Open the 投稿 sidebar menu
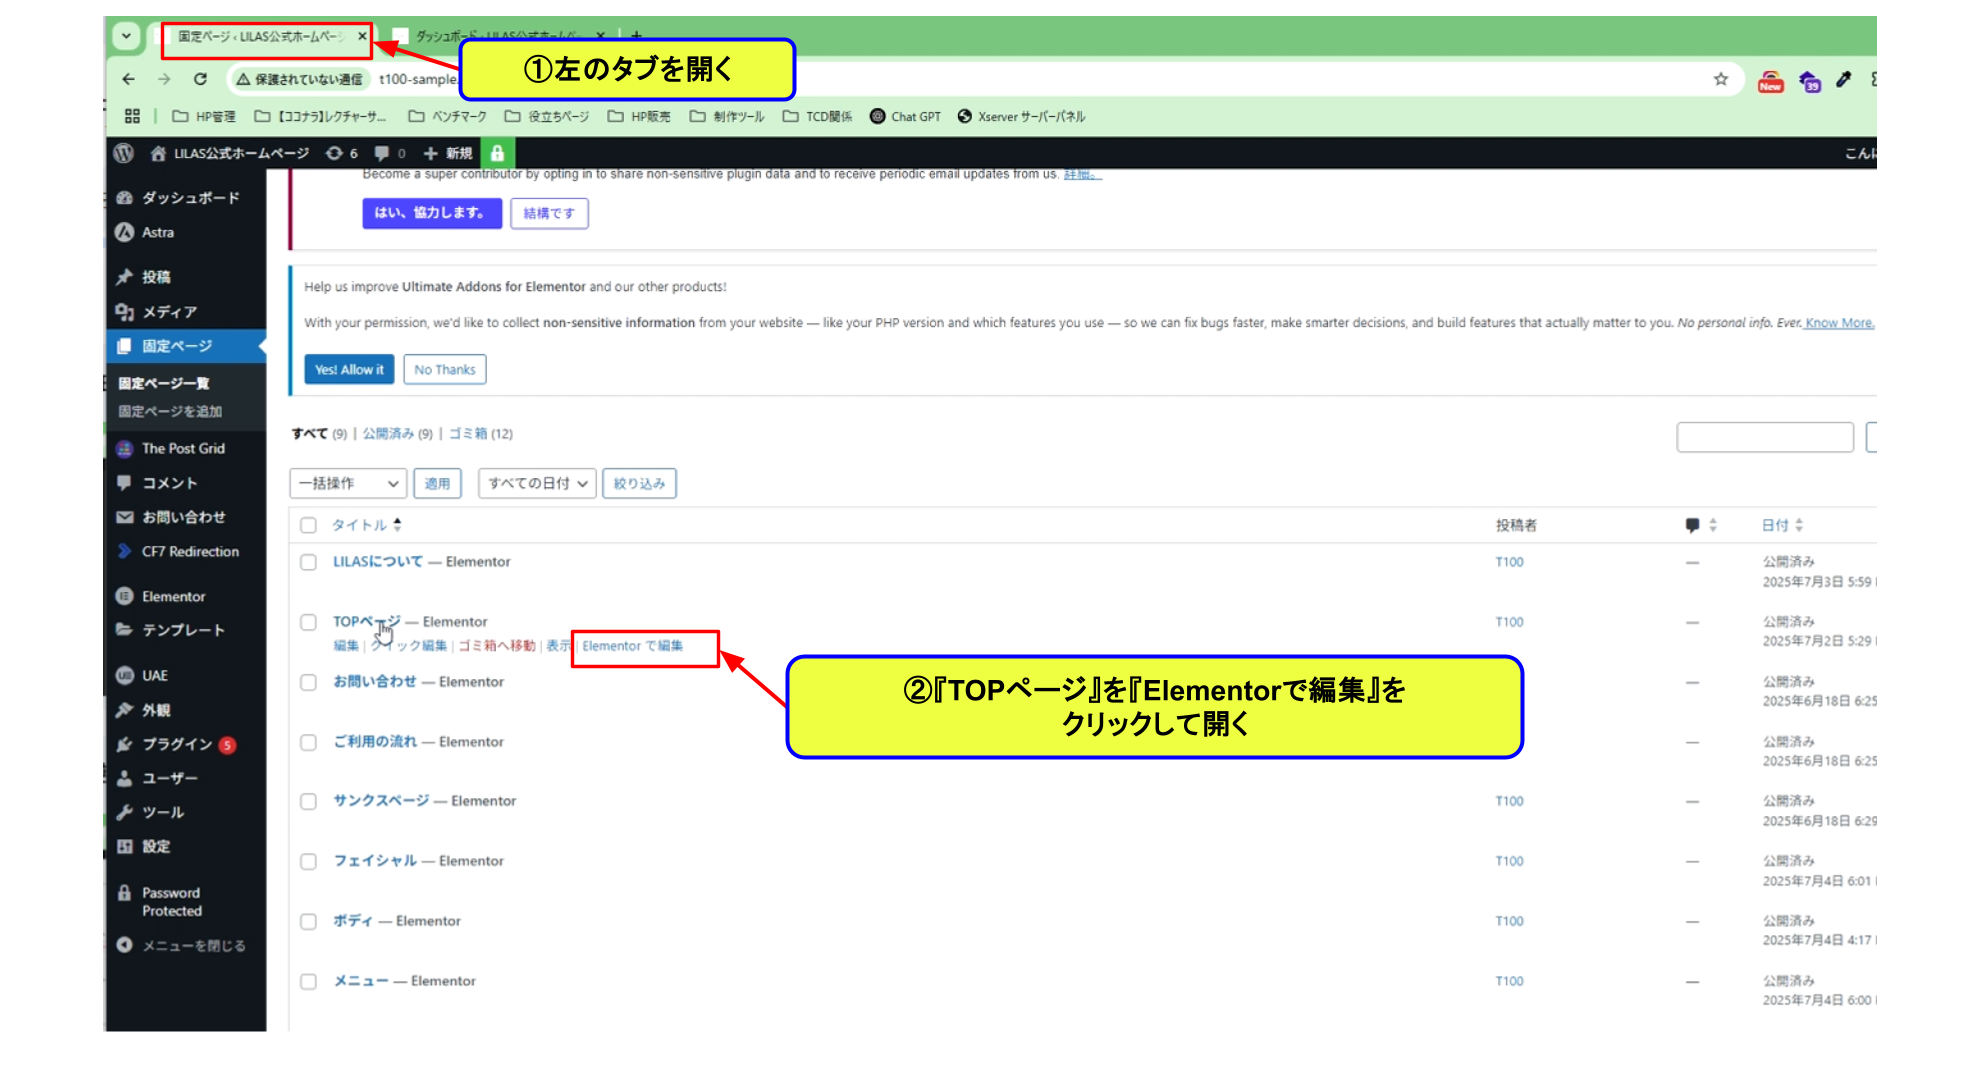 (x=186, y=277)
